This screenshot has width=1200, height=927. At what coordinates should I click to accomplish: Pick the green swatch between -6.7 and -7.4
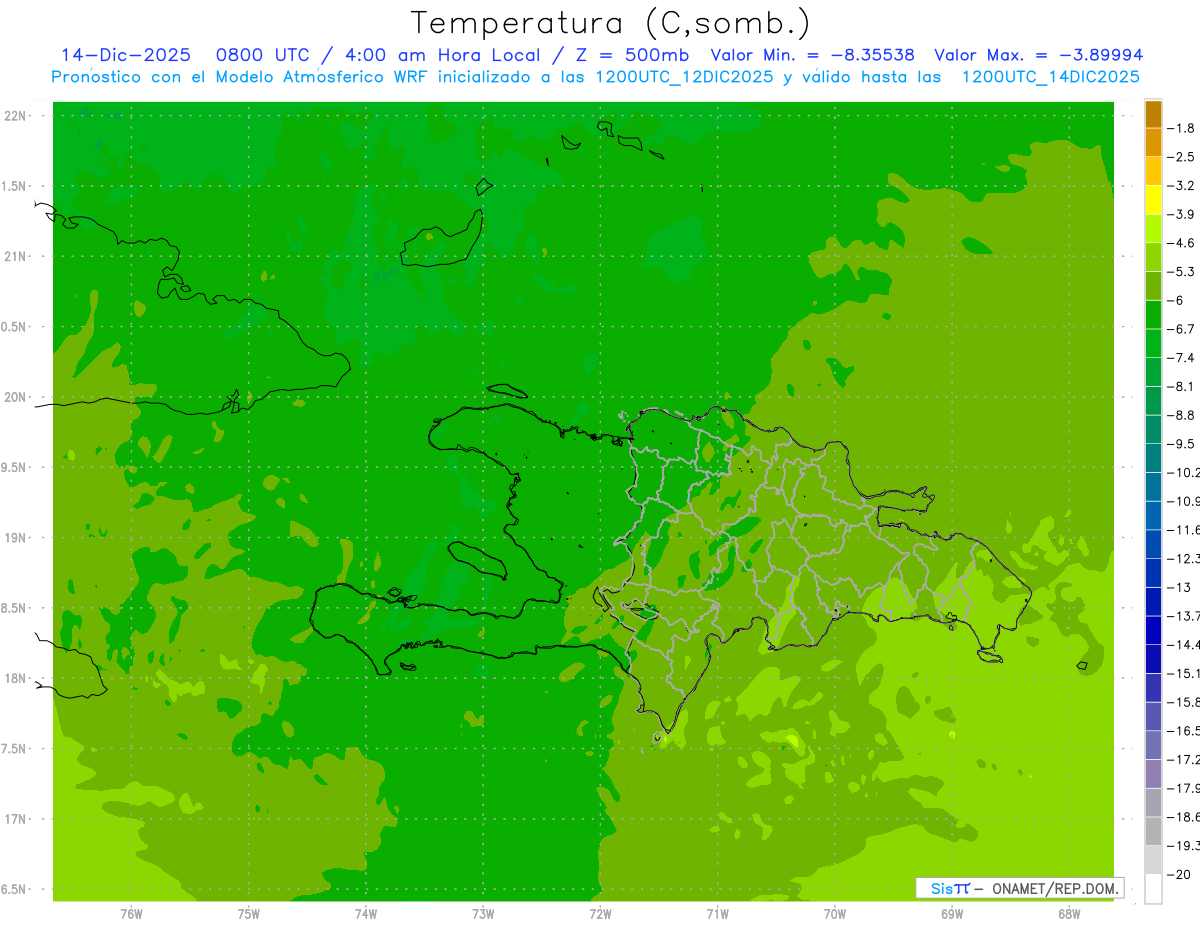pos(1153,344)
